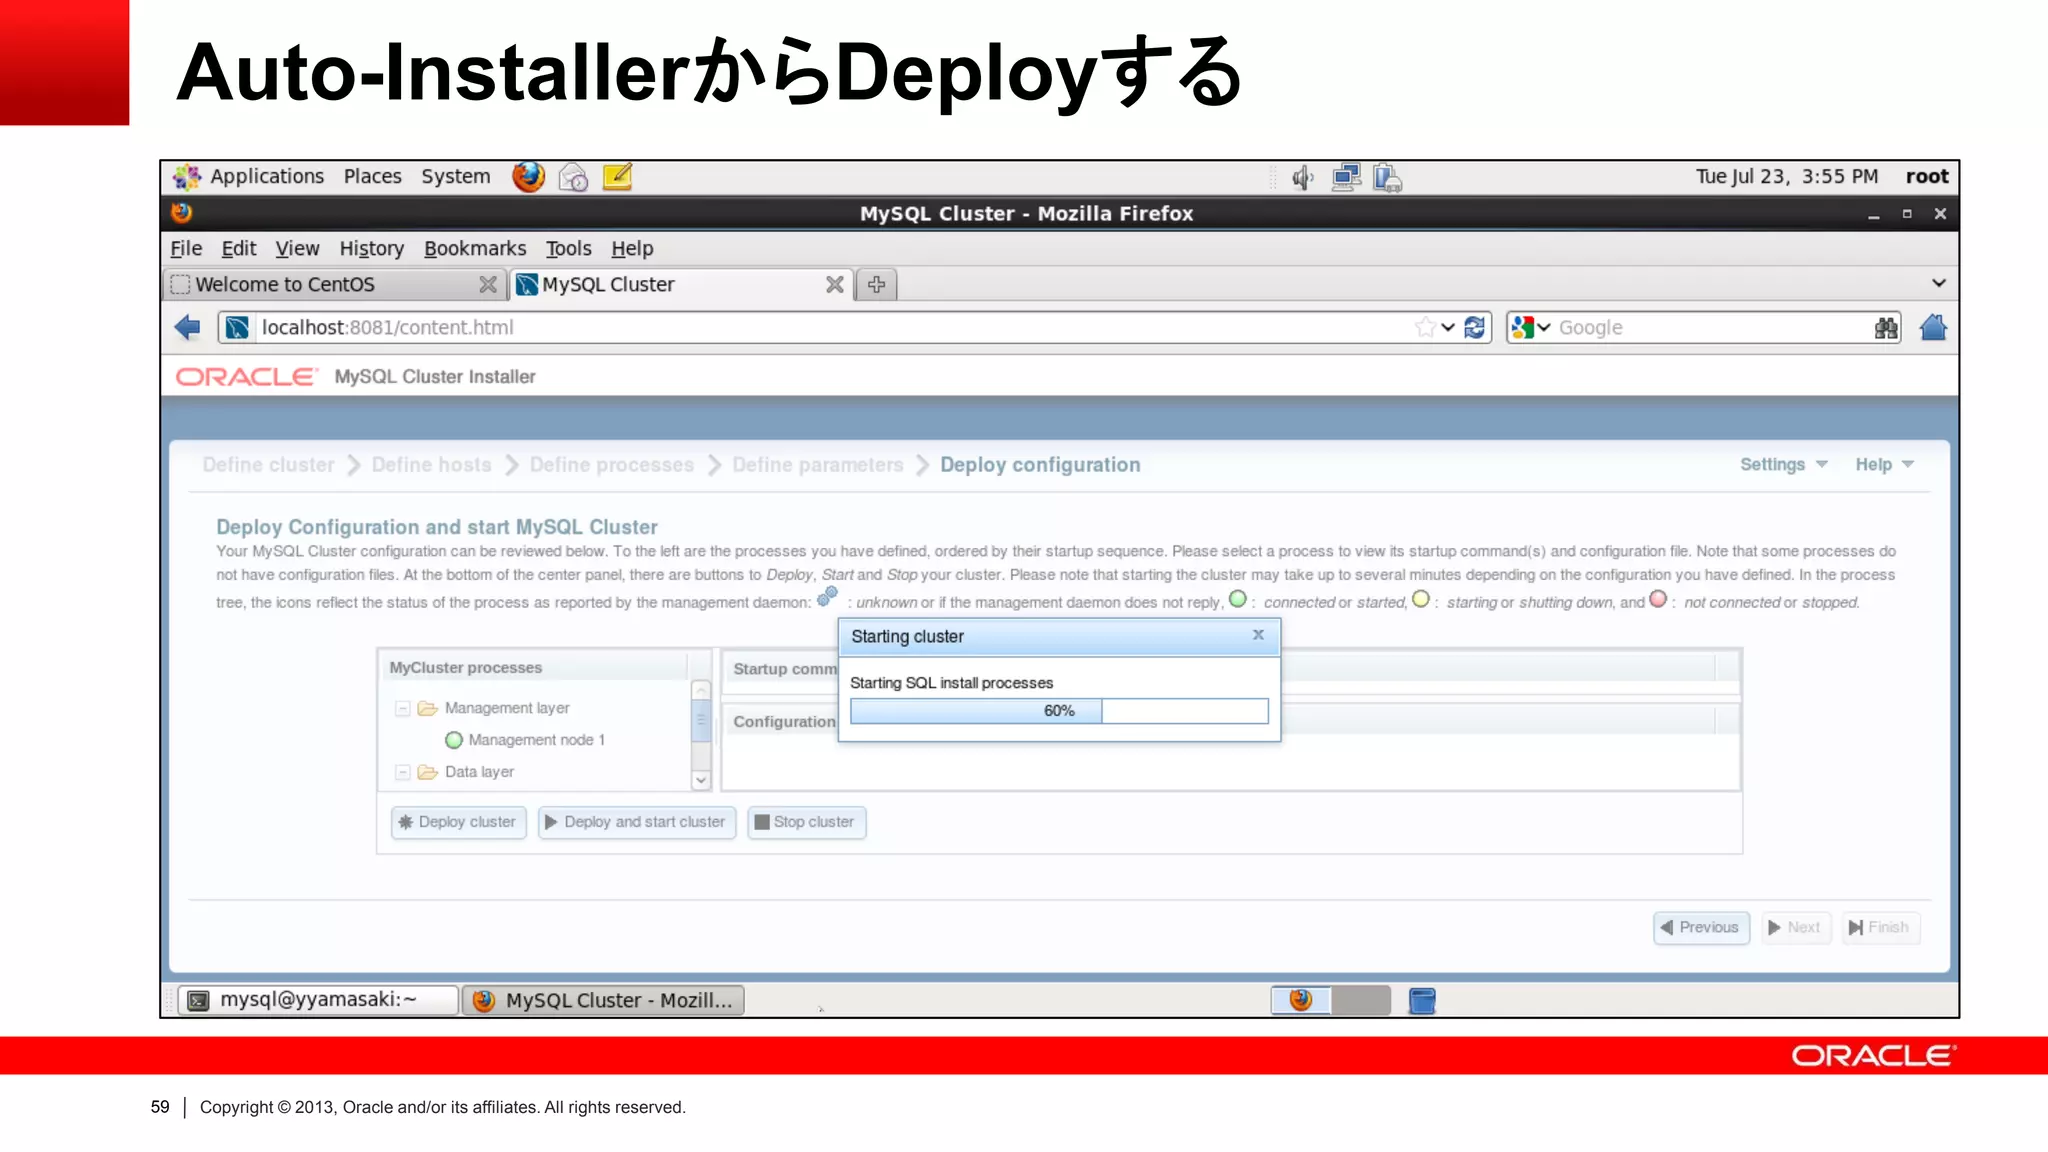Go back with the browser back arrow
2048x1152 pixels.
point(188,327)
